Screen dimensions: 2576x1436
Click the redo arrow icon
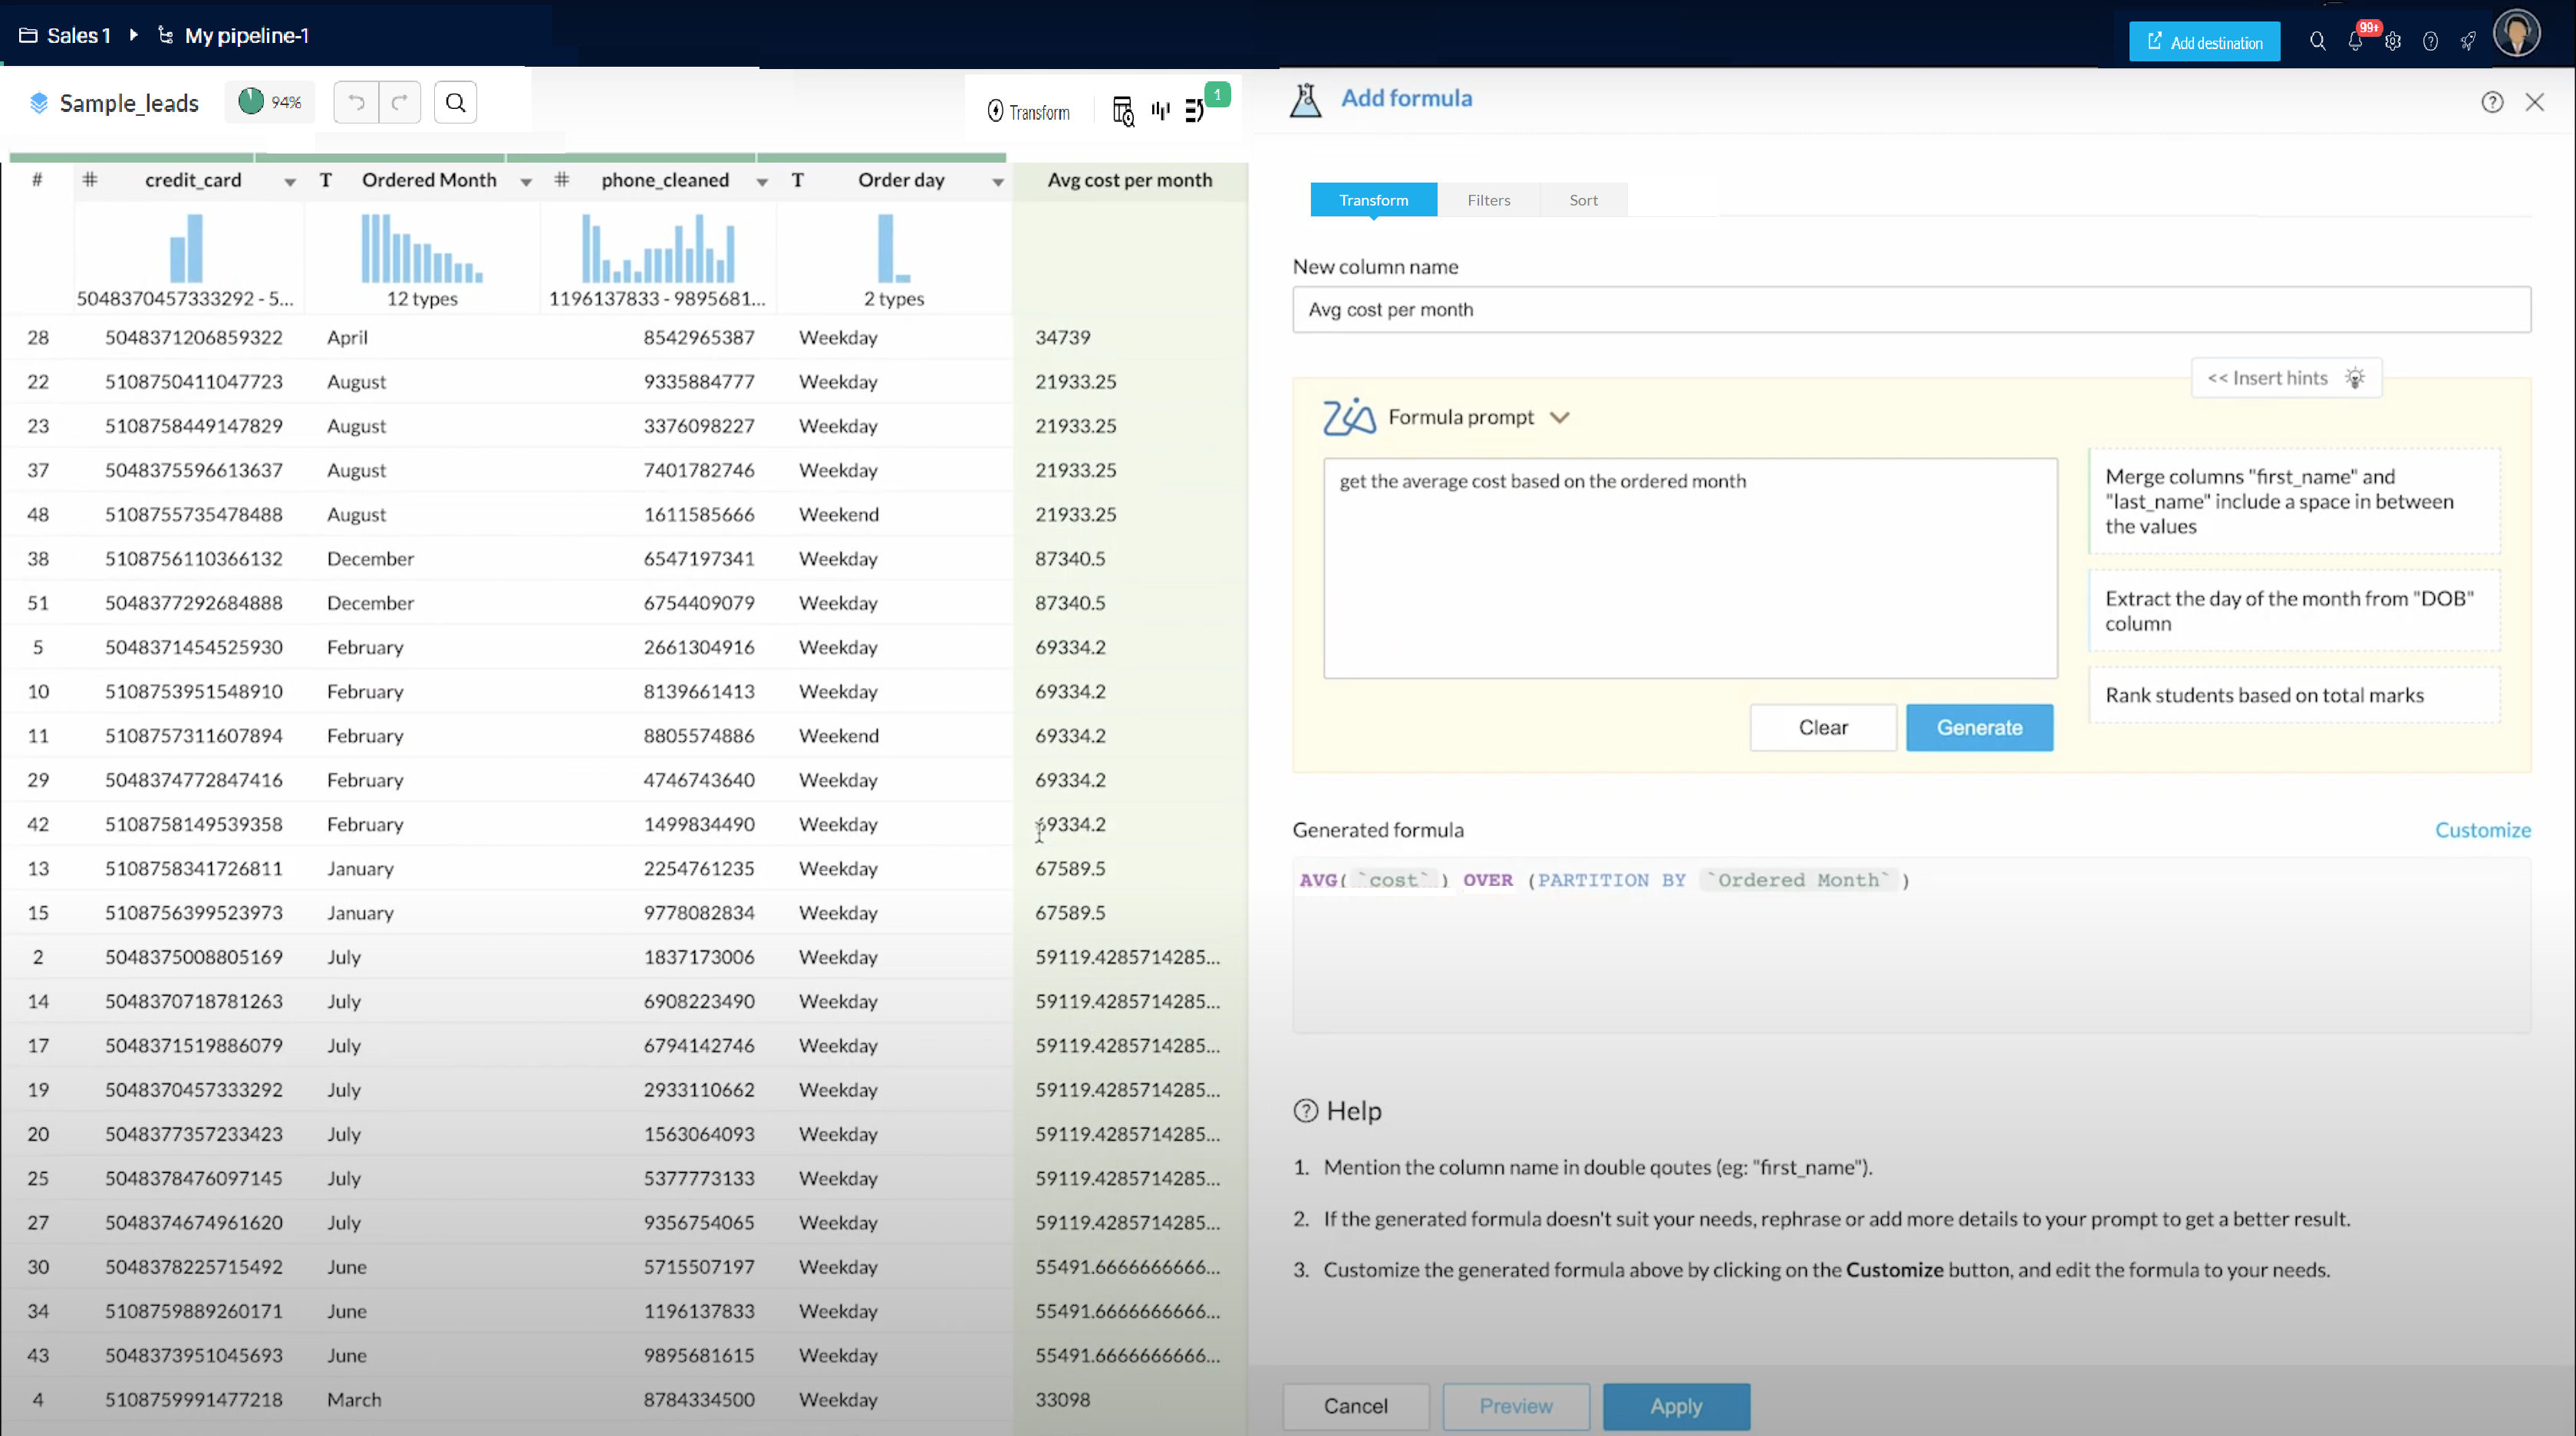tap(400, 102)
